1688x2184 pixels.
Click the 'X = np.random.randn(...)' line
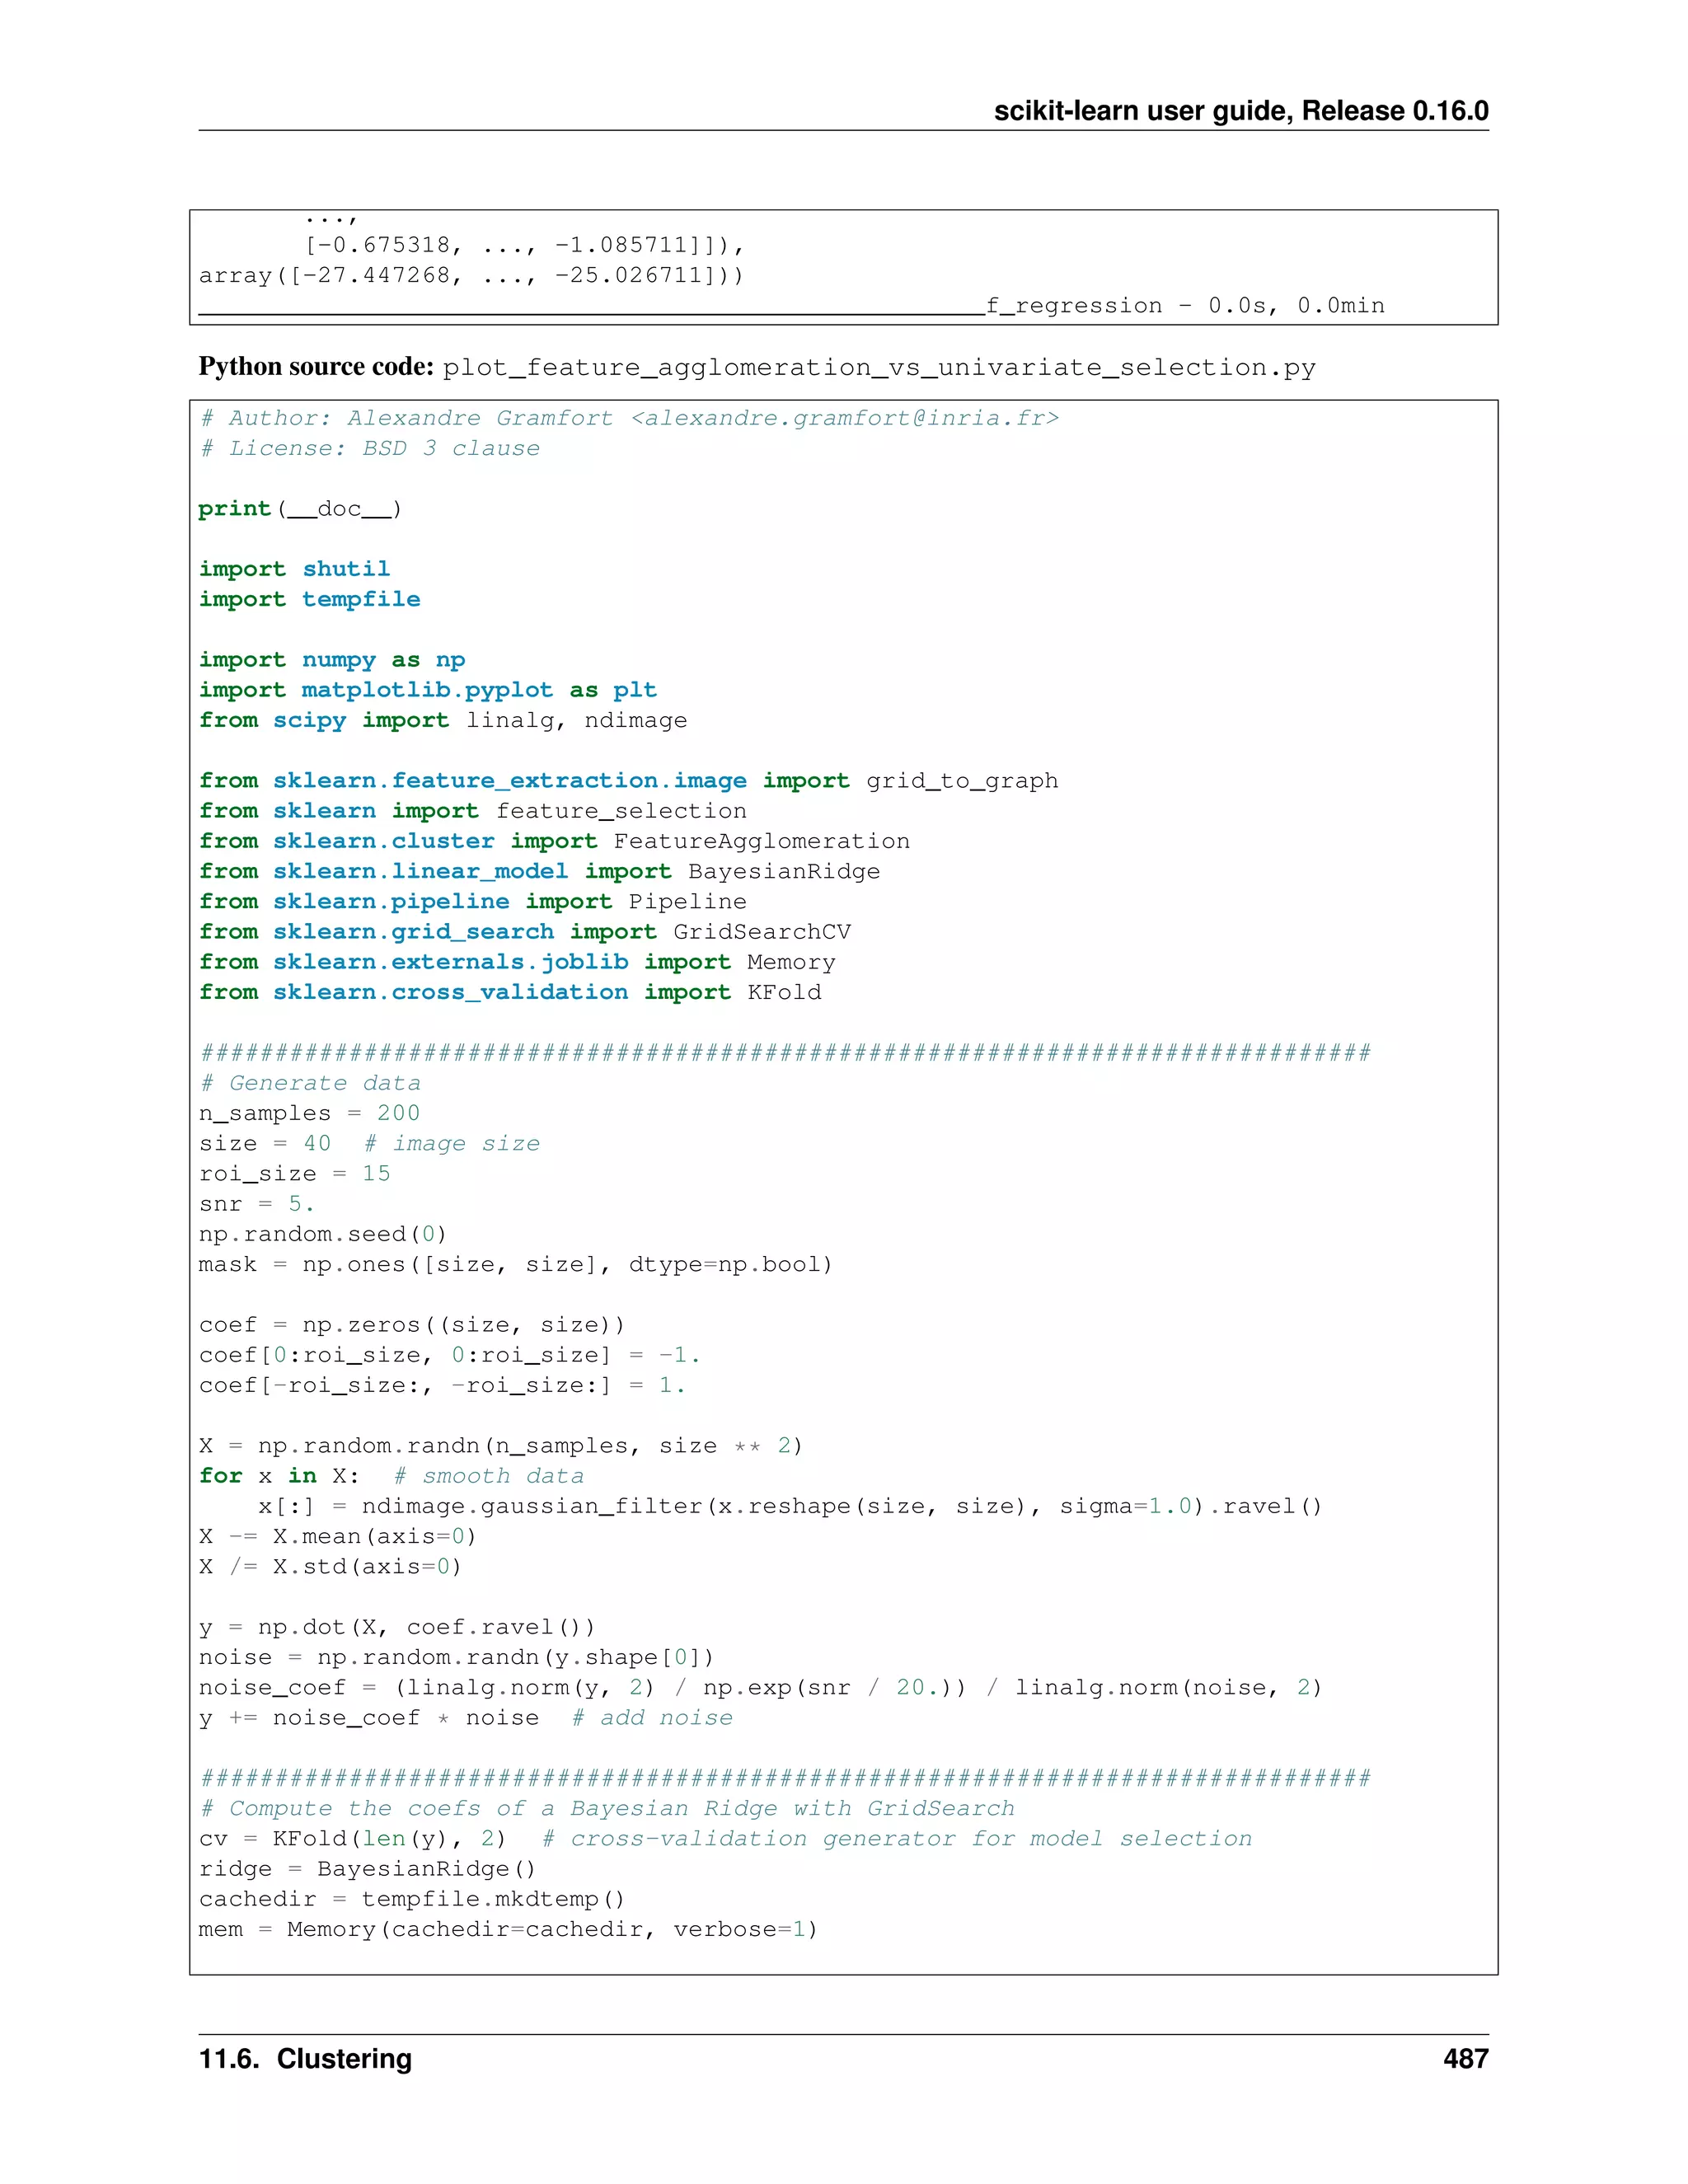click(x=501, y=1446)
